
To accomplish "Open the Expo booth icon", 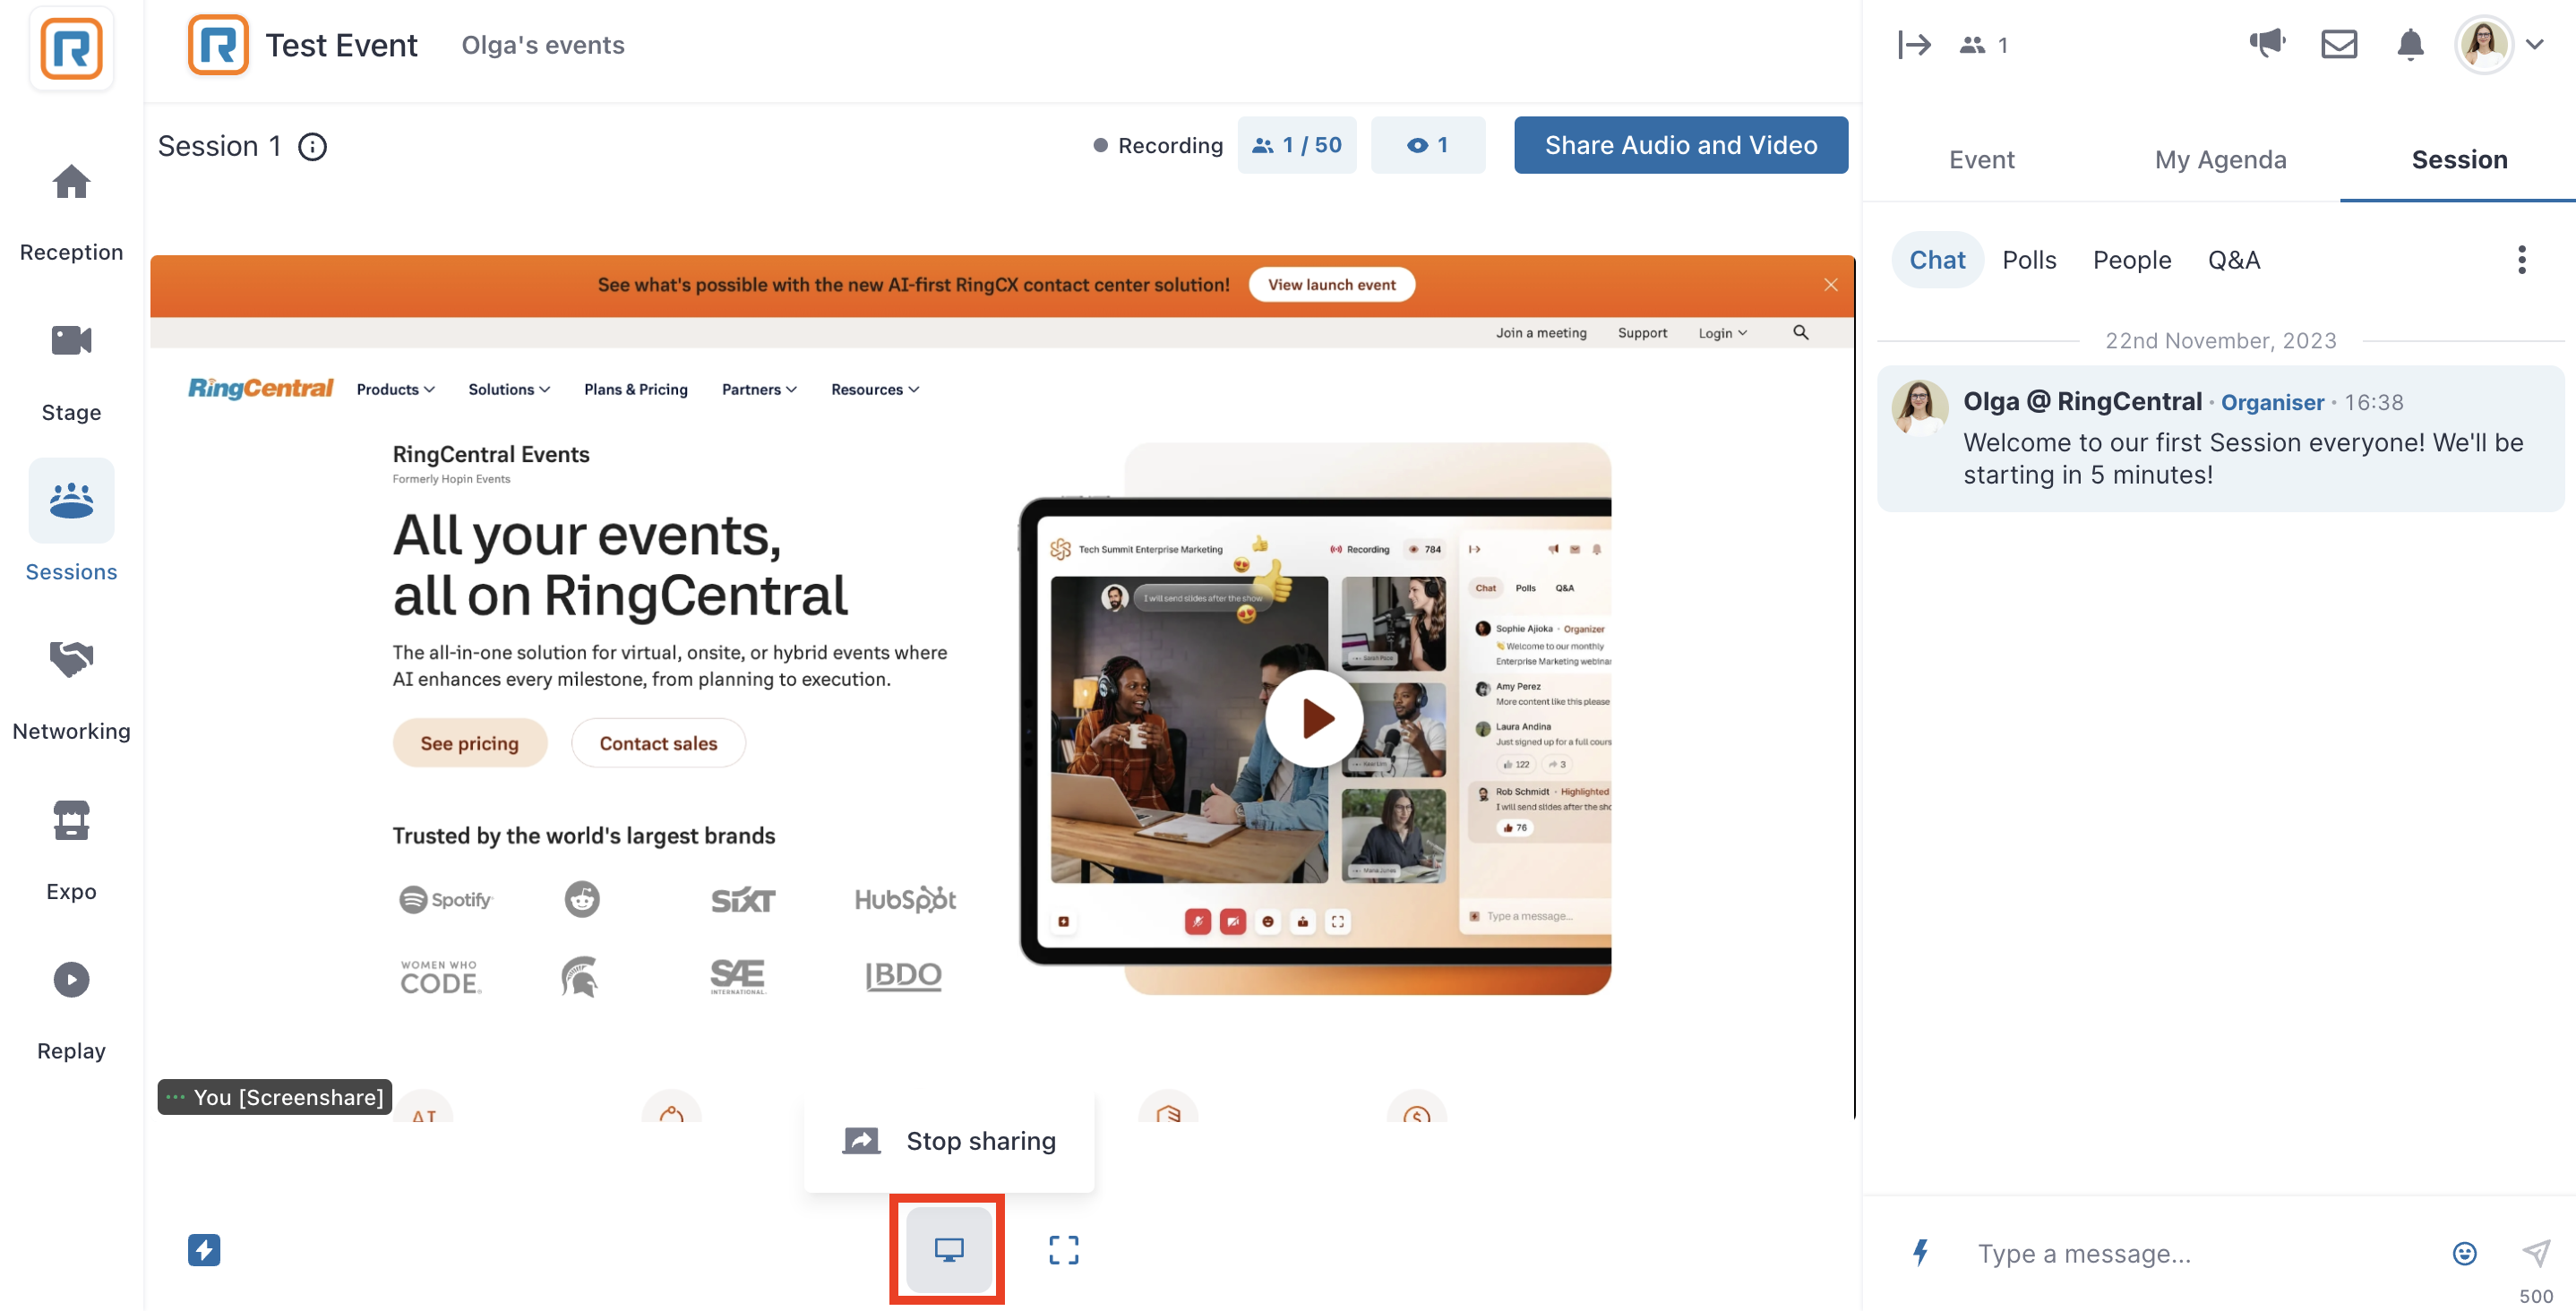I will point(71,819).
